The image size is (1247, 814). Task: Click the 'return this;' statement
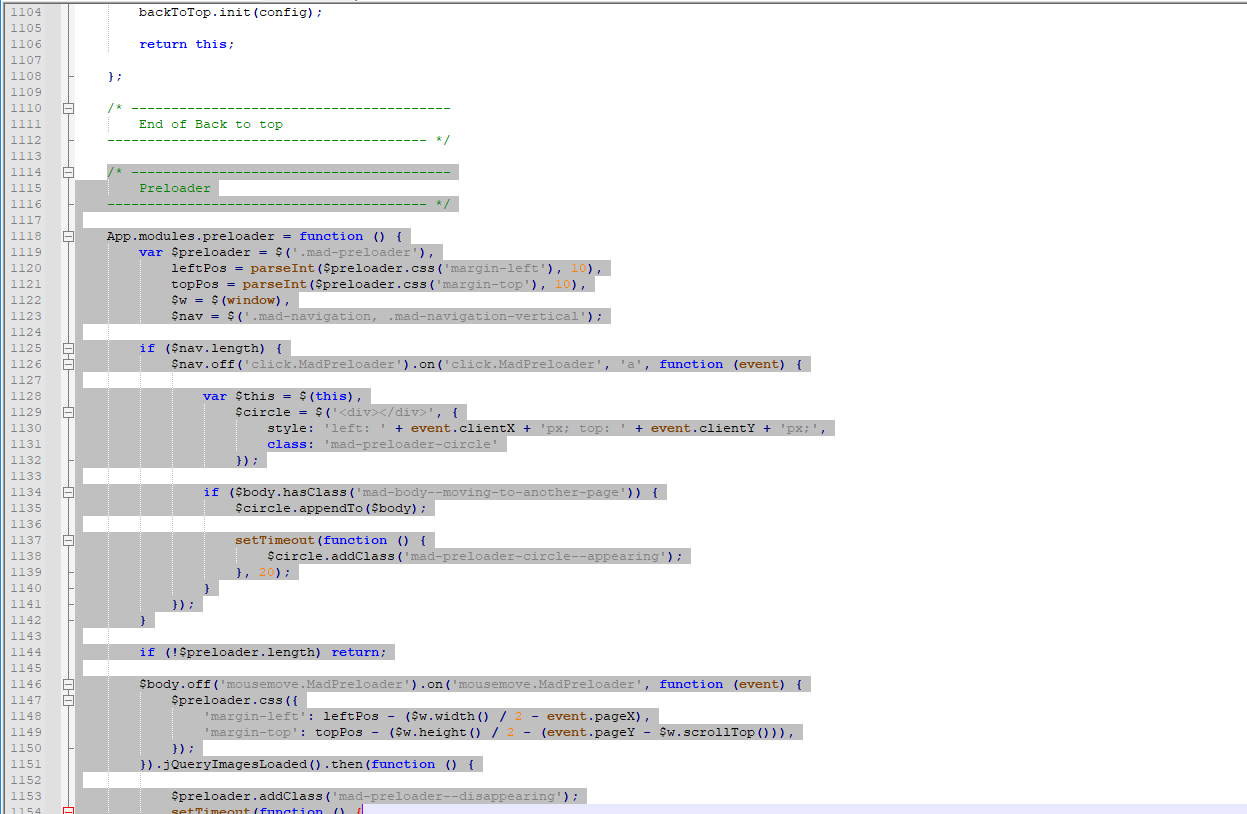pyautogui.click(x=186, y=44)
